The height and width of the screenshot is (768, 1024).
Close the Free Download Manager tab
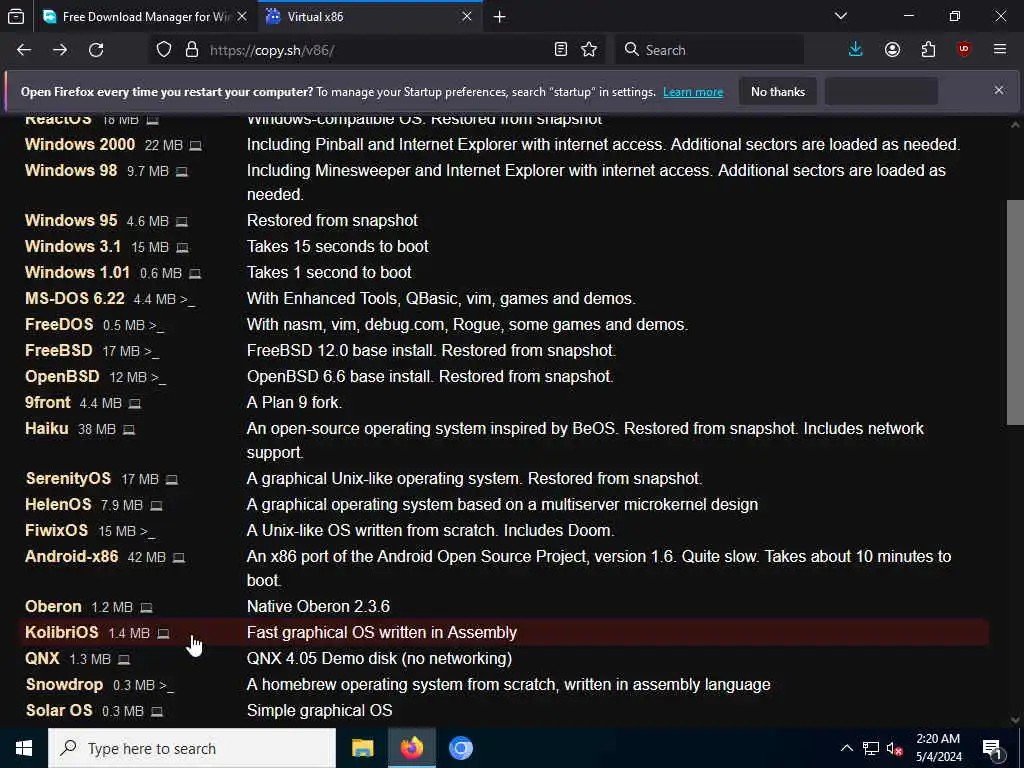(242, 17)
